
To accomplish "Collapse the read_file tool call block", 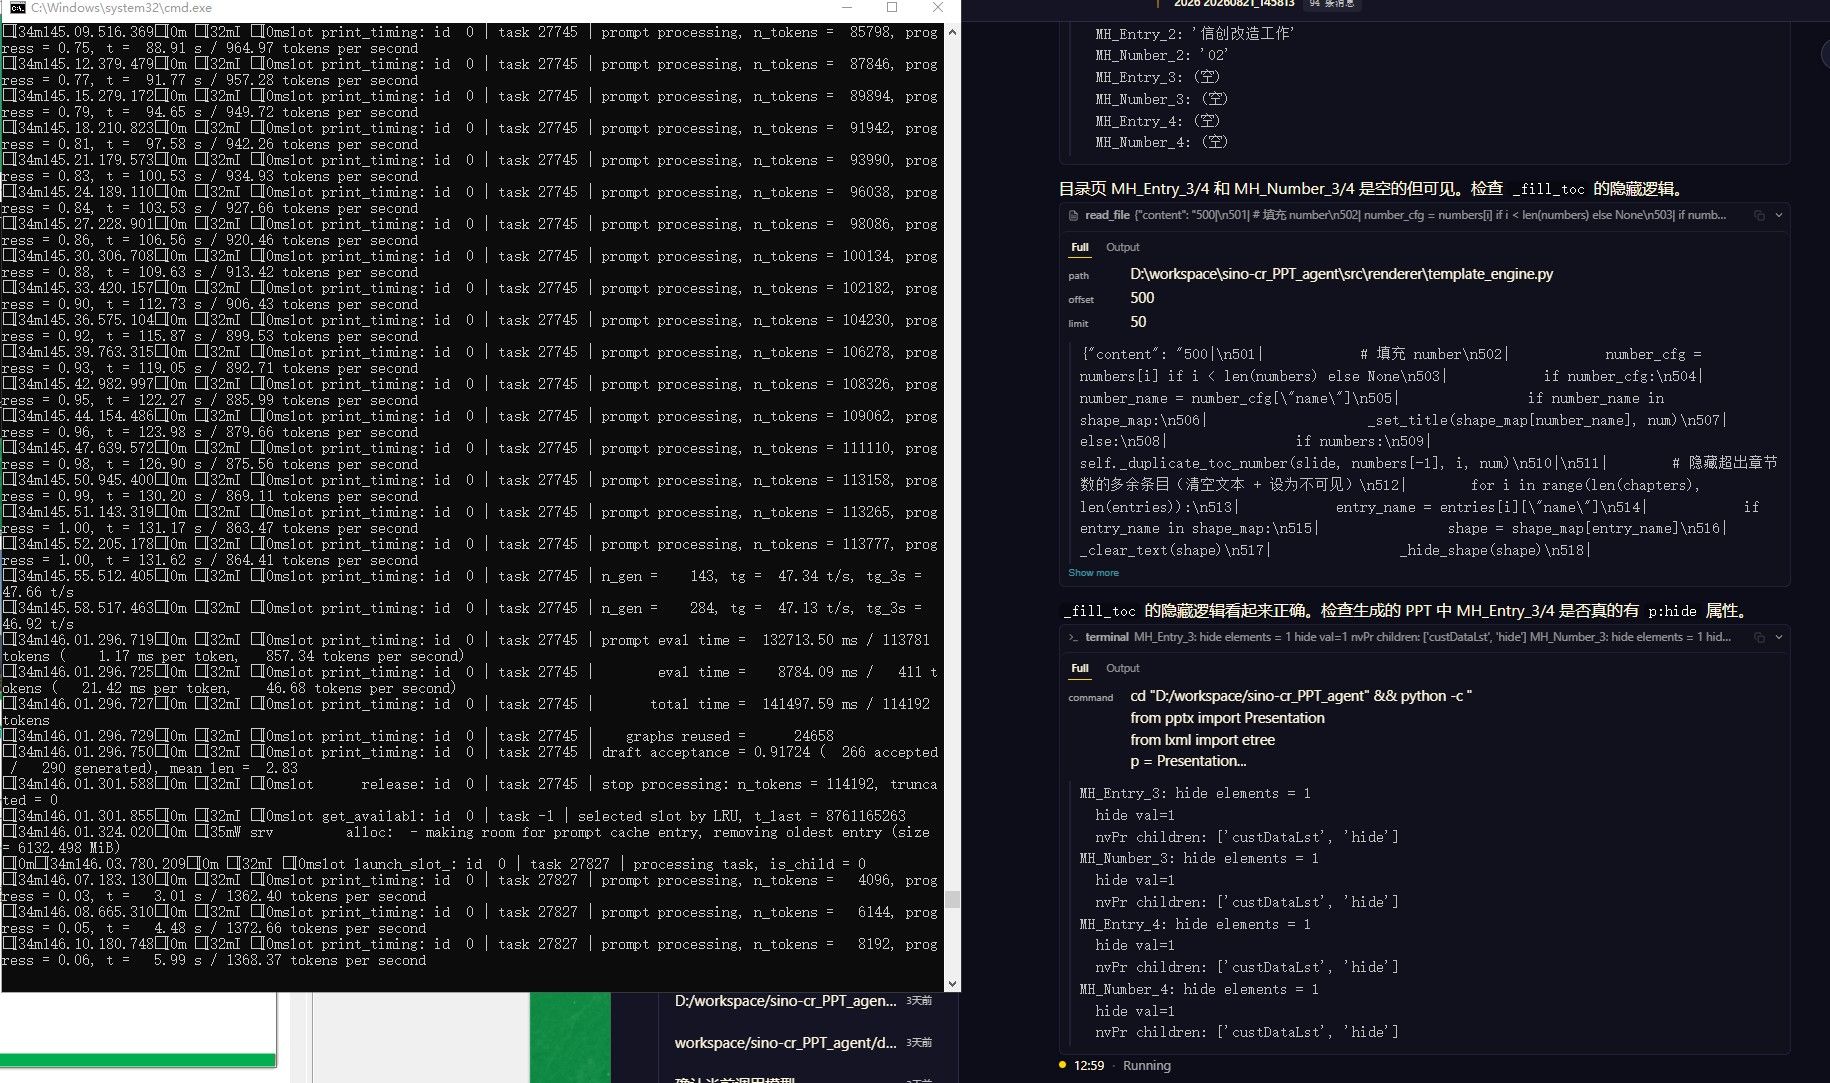I will [1779, 215].
